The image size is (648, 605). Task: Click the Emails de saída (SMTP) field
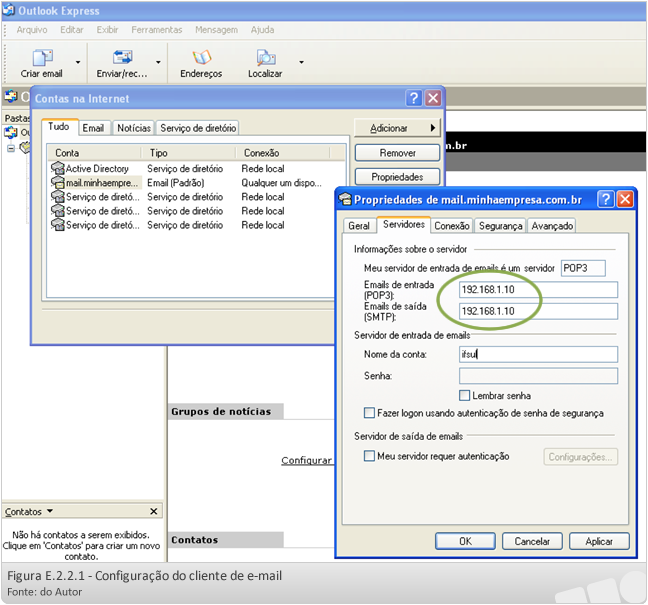(538, 311)
